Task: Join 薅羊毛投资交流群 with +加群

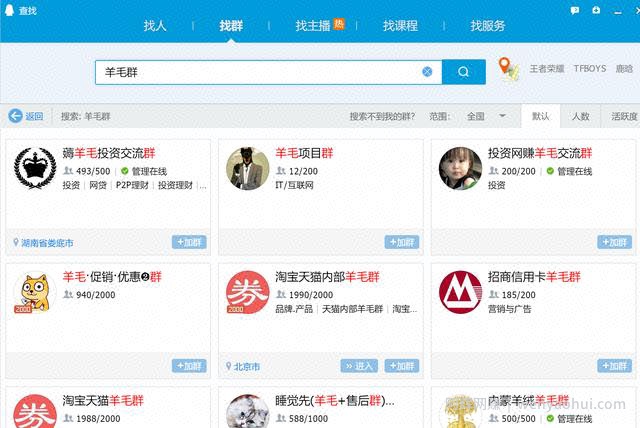Action: coord(189,242)
